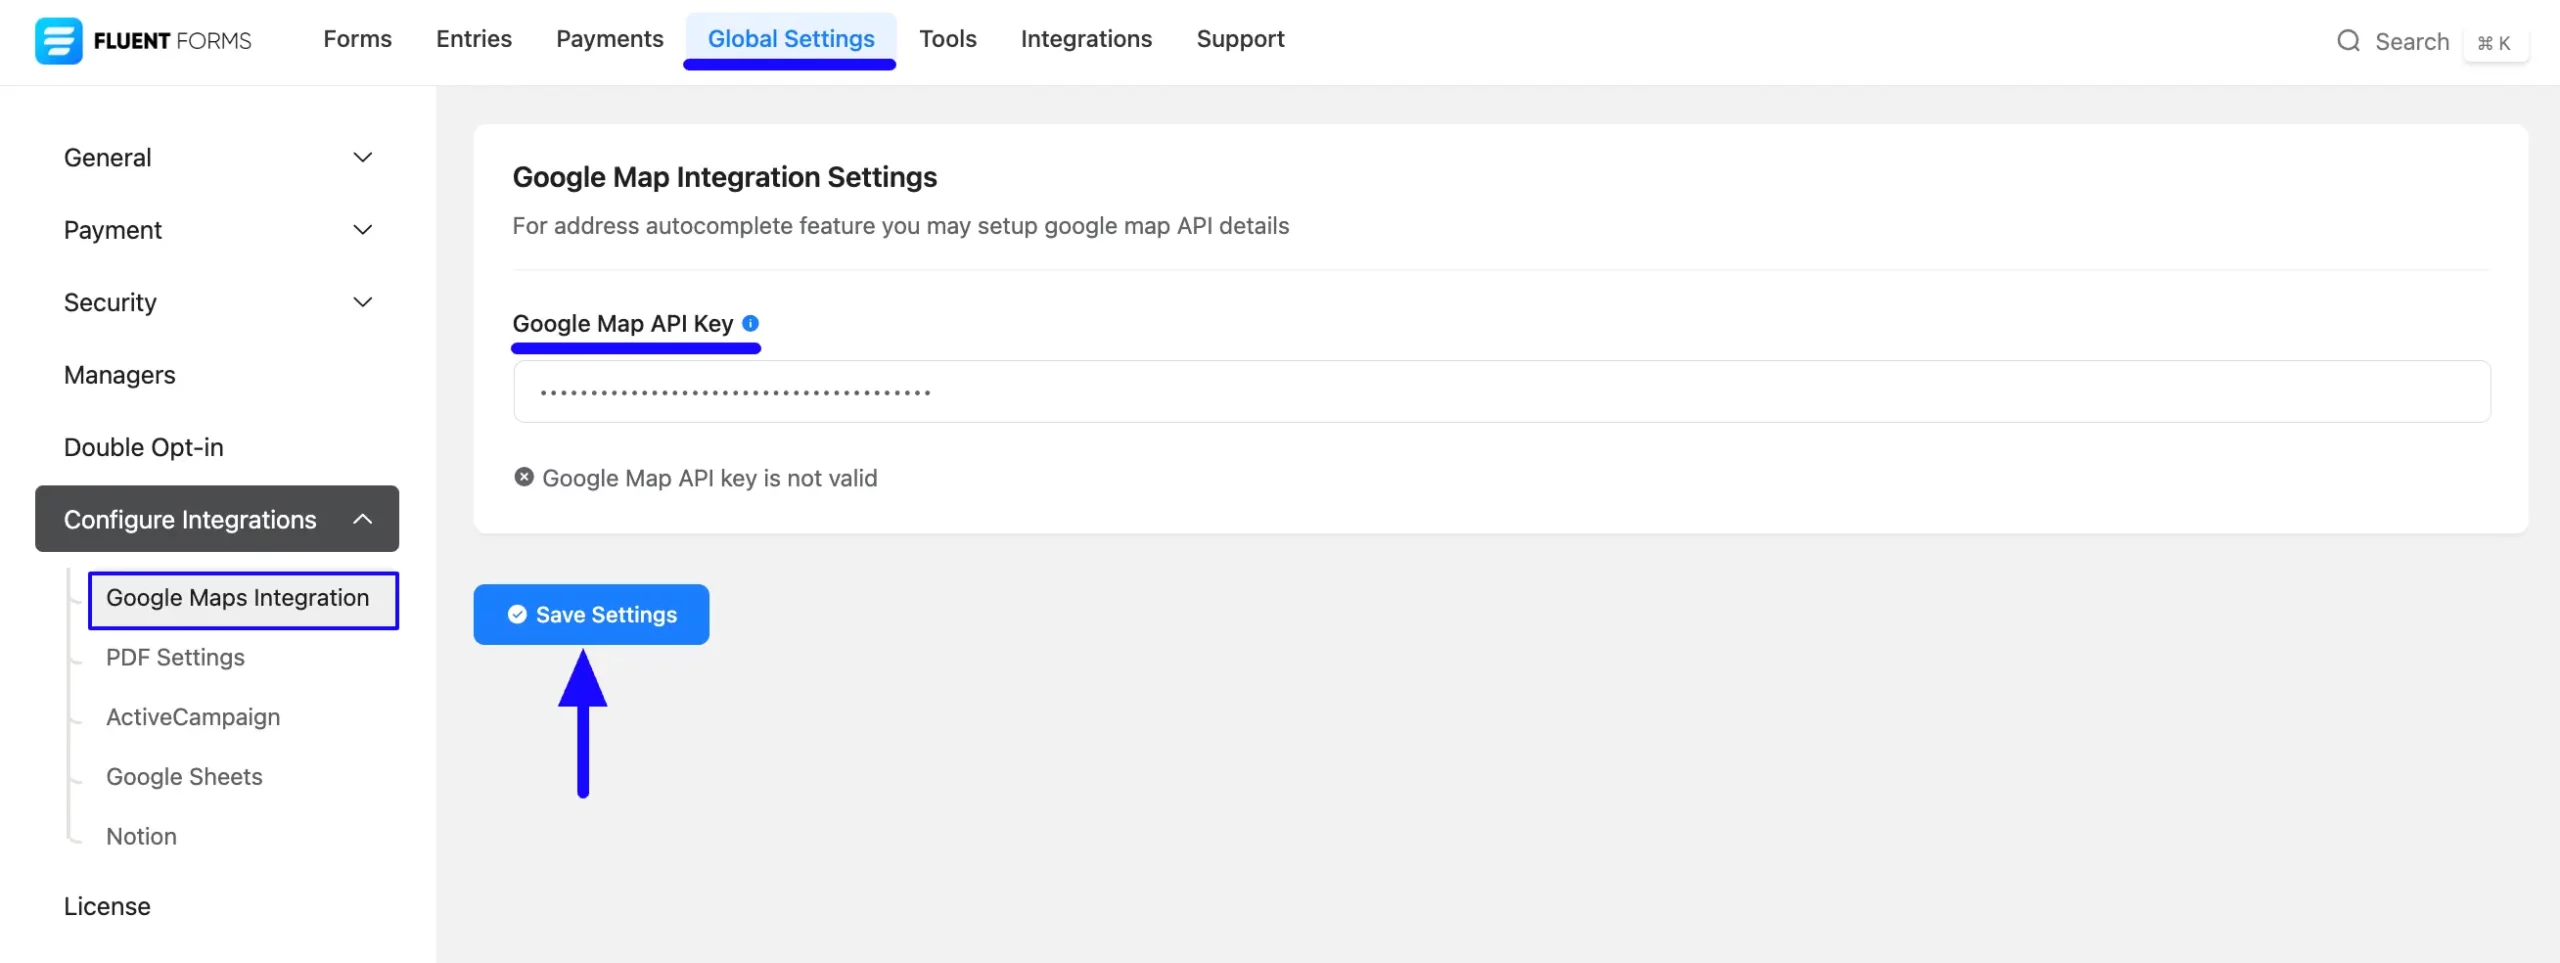The image size is (2560, 963).
Task: Click the search magnifier icon
Action: coord(2348,41)
